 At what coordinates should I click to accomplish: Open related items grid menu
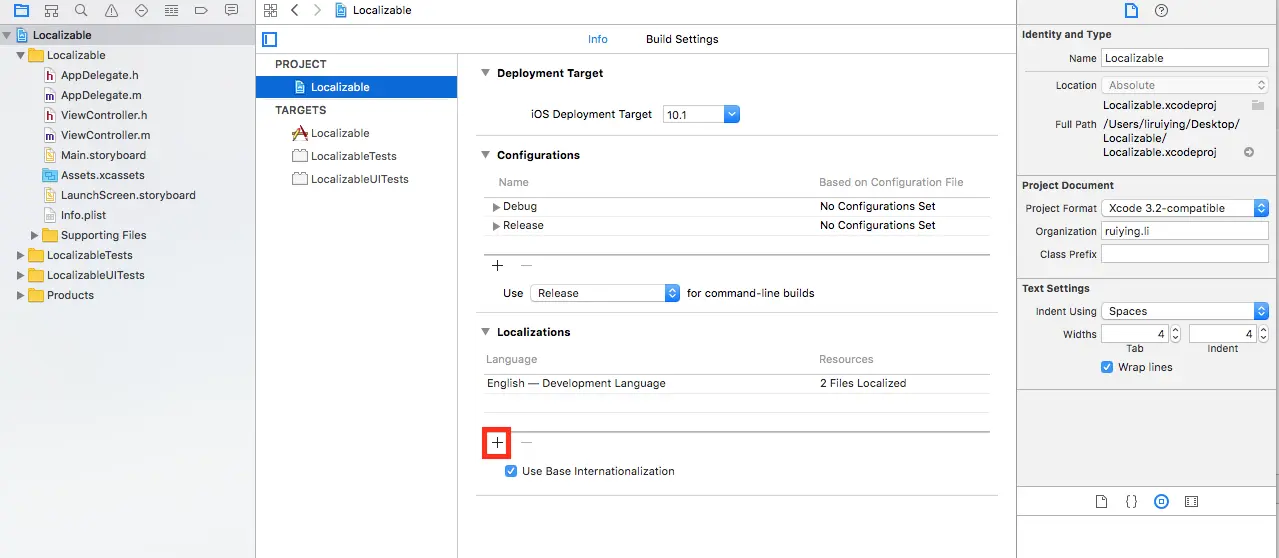[270, 10]
